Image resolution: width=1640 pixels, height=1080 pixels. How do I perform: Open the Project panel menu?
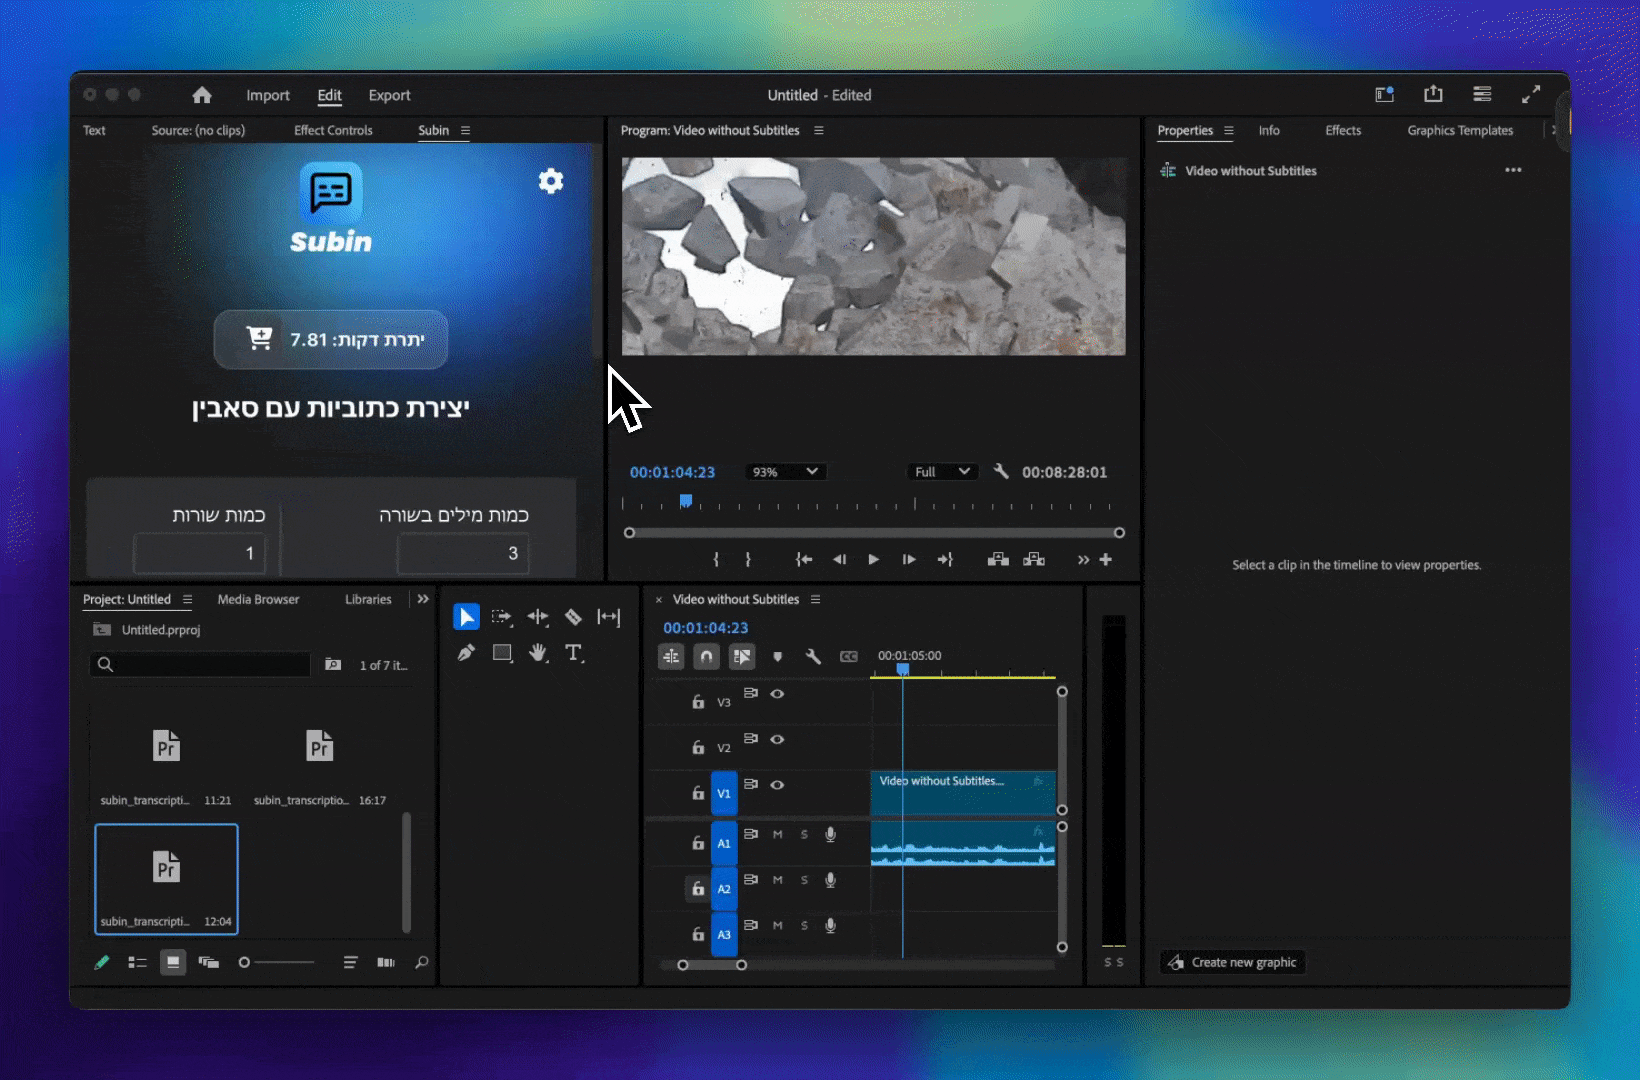187,600
